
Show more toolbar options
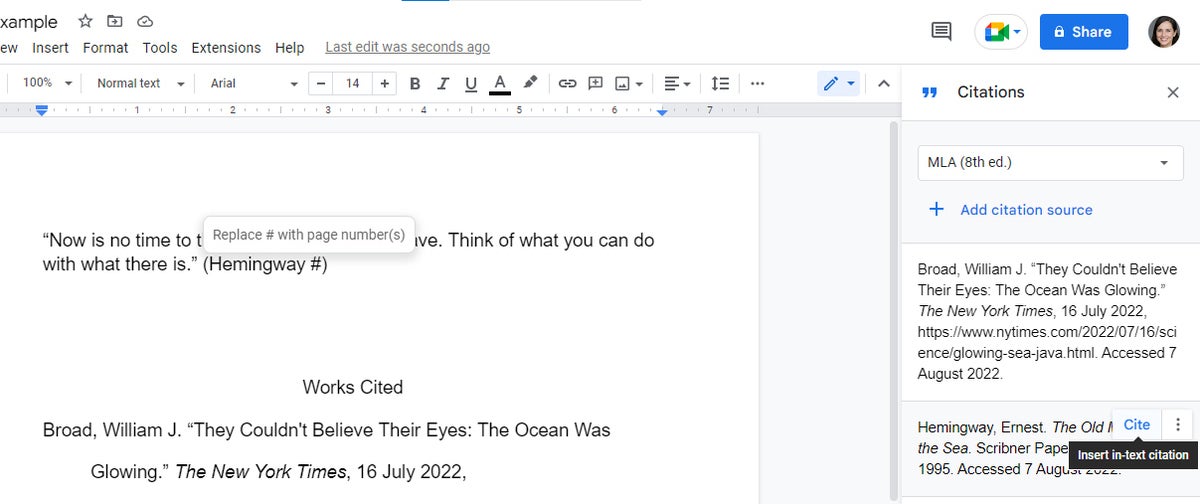click(757, 84)
